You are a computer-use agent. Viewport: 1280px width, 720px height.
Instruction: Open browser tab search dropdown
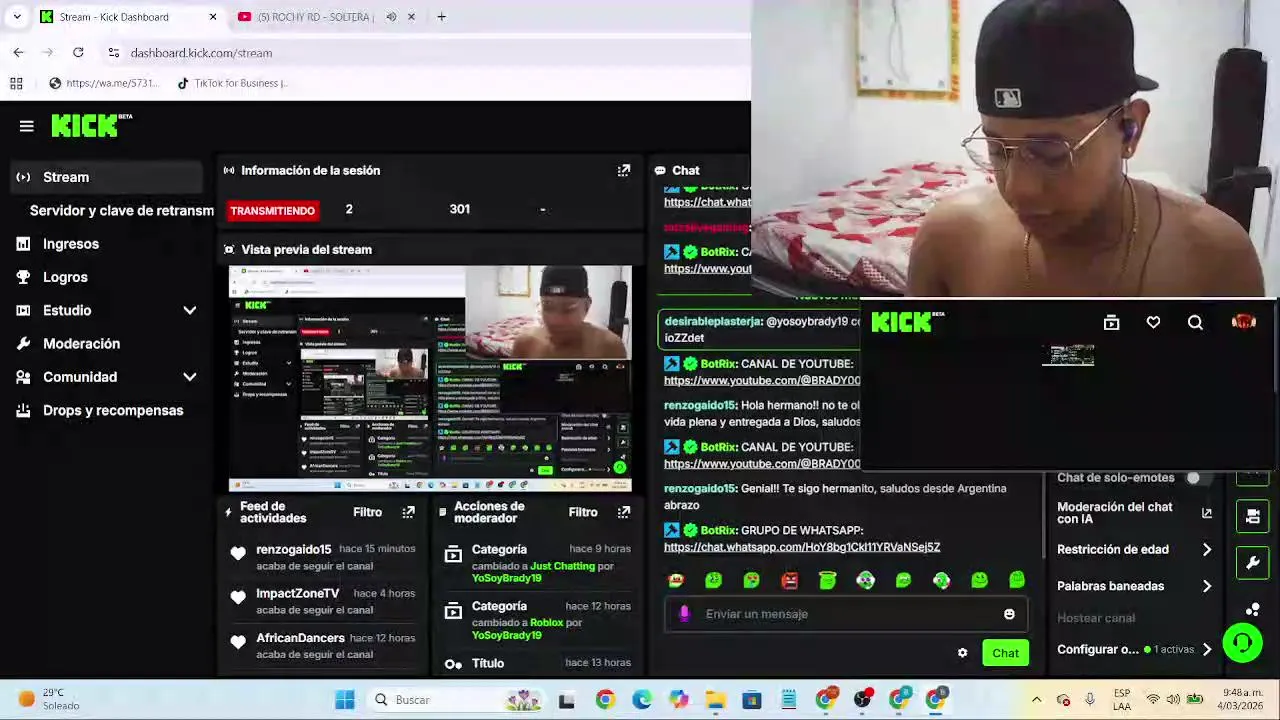click(17, 17)
